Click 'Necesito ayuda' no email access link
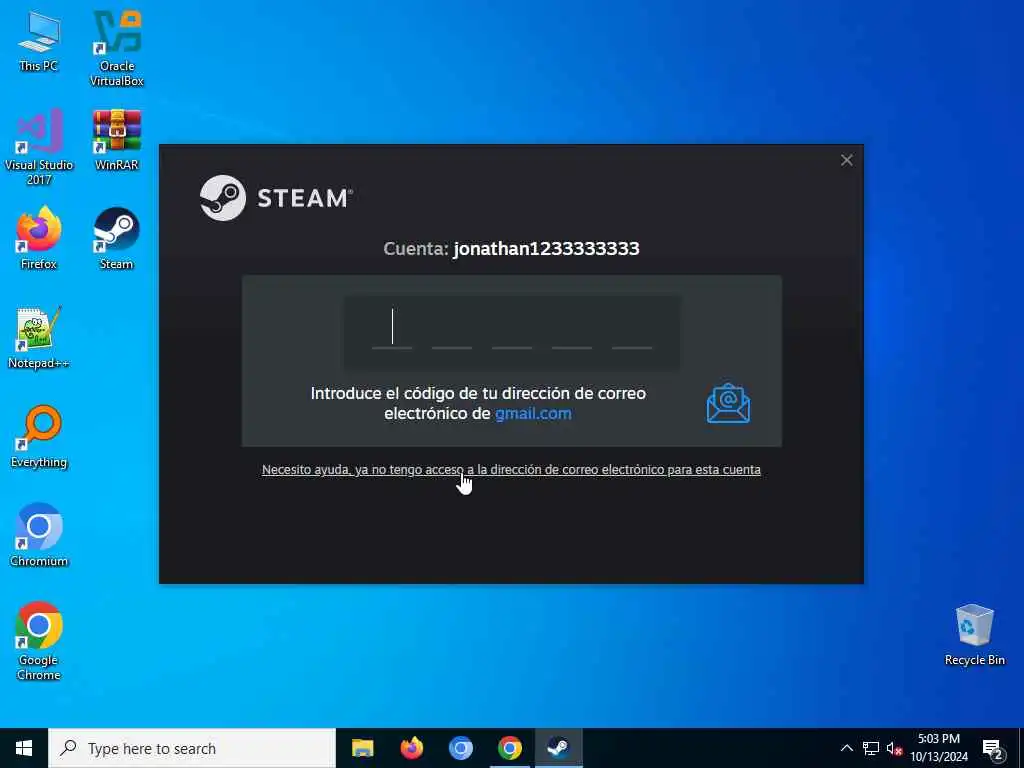Screen dimensions: 1024x768 point(511,470)
